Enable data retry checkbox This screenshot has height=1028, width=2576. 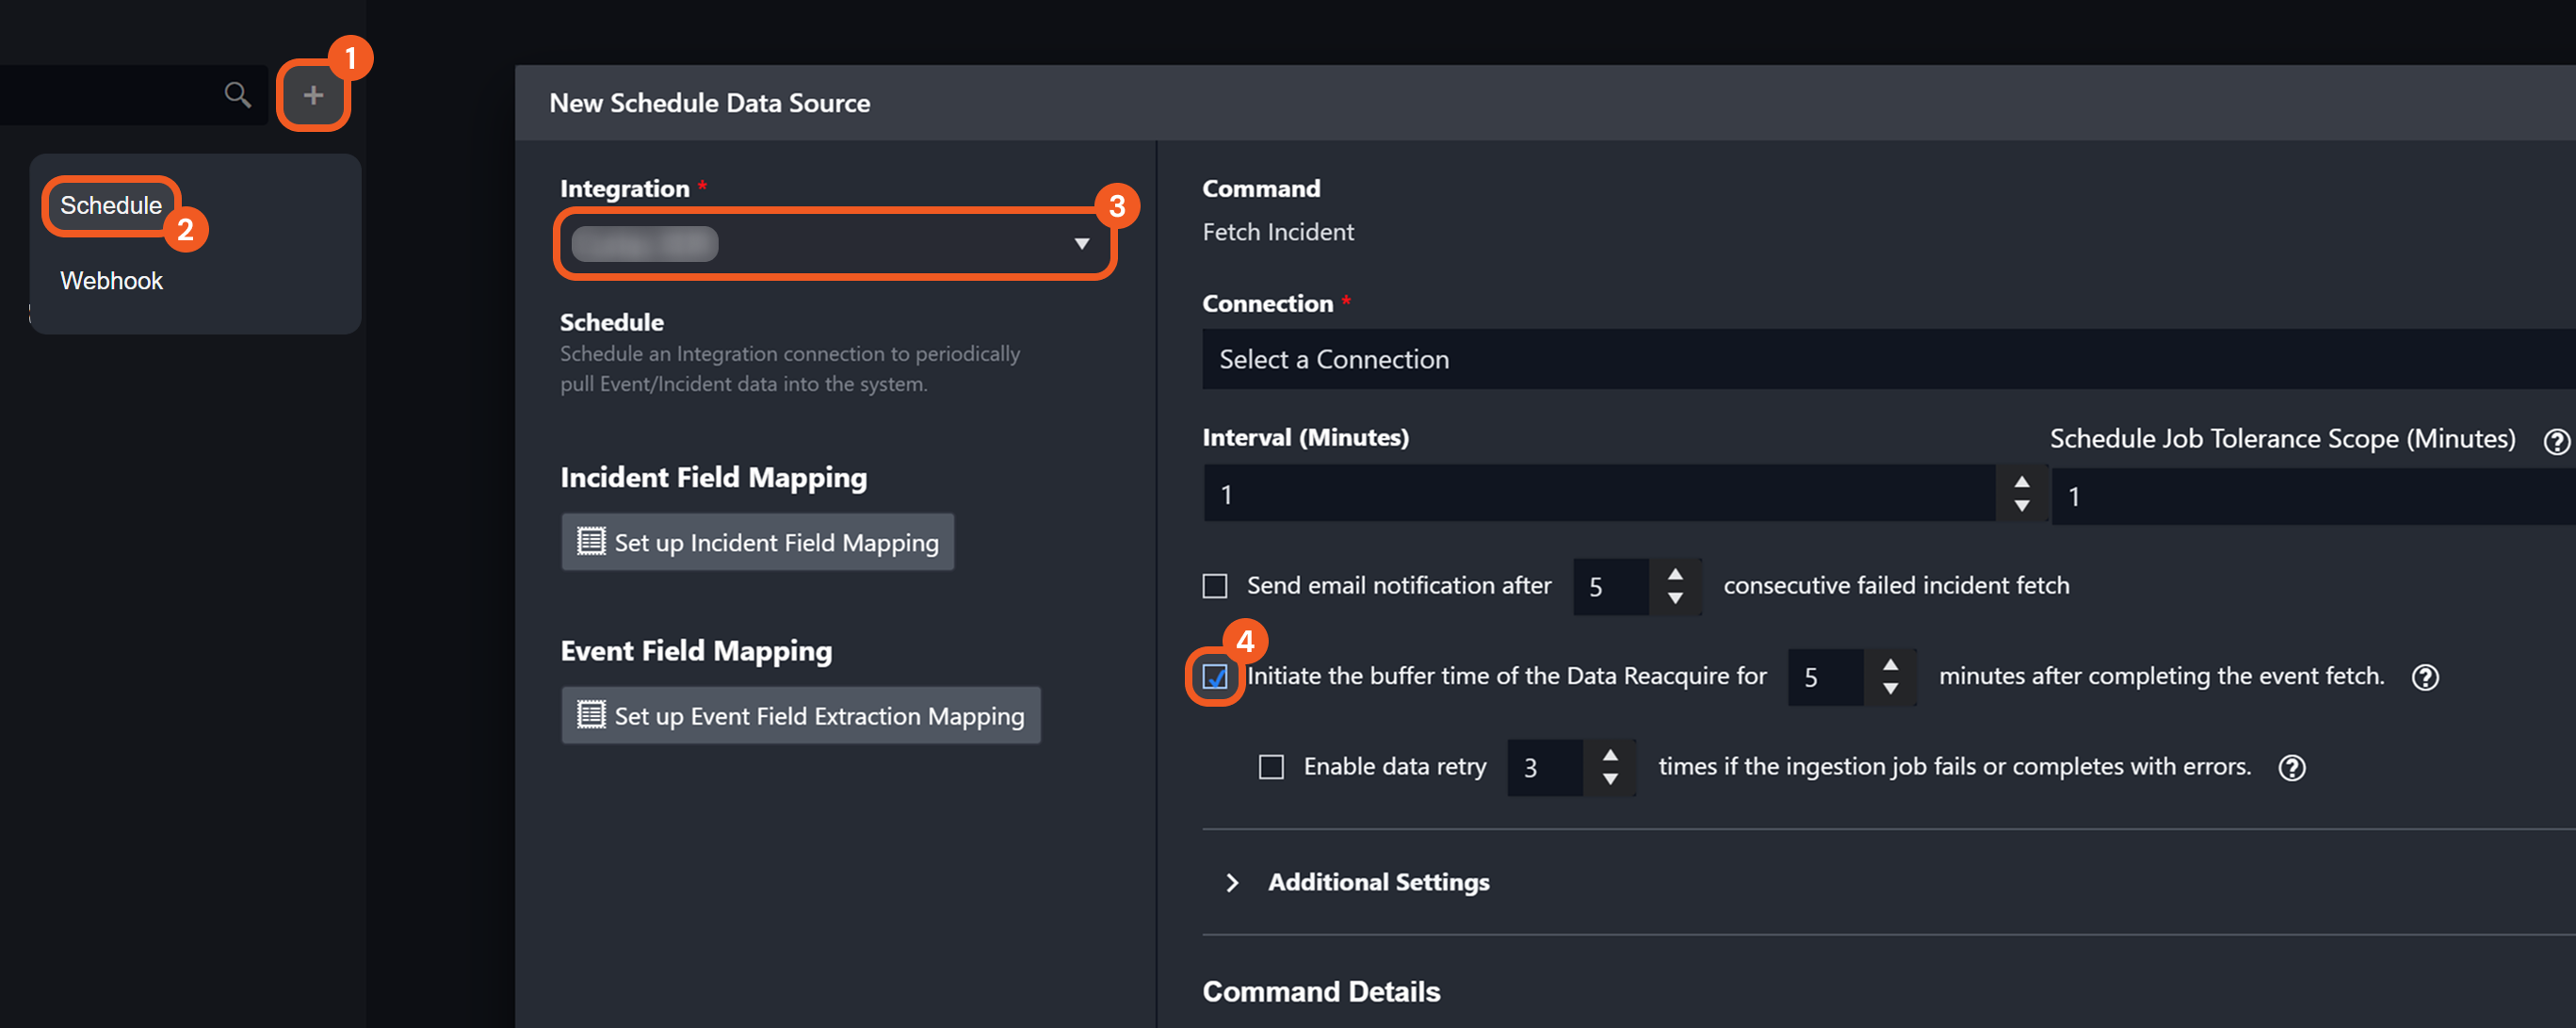point(1270,767)
